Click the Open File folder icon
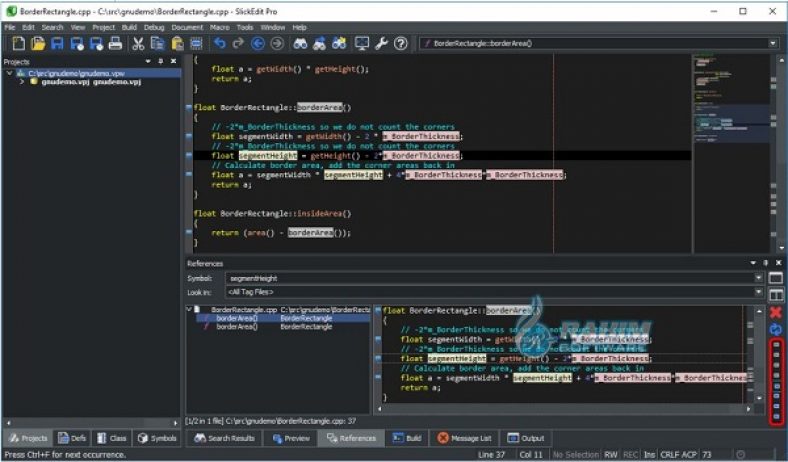788x462 pixels. point(36,44)
